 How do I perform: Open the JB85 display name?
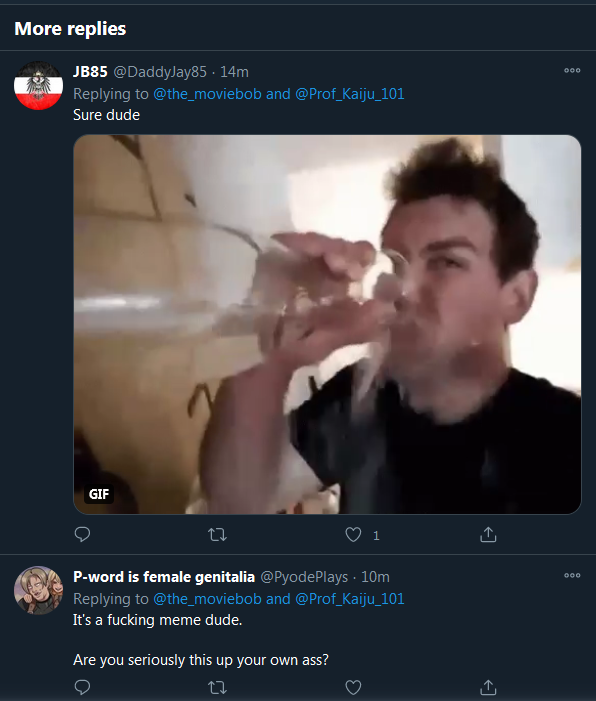pyautogui.click(x=90, y=72)
